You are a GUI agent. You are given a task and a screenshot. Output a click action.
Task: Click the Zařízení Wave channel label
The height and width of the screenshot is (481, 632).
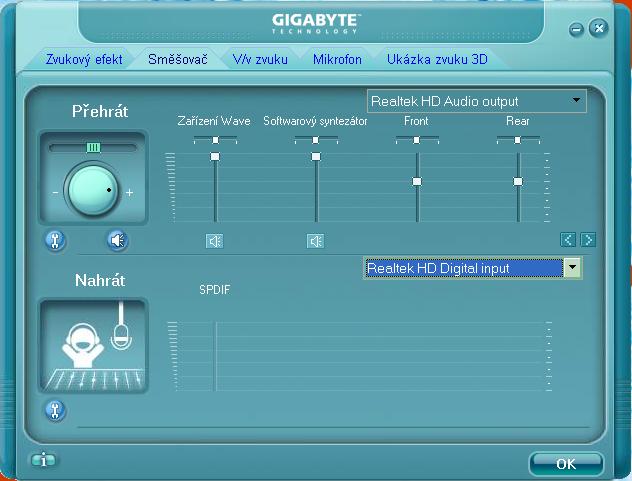pos(214,121)
